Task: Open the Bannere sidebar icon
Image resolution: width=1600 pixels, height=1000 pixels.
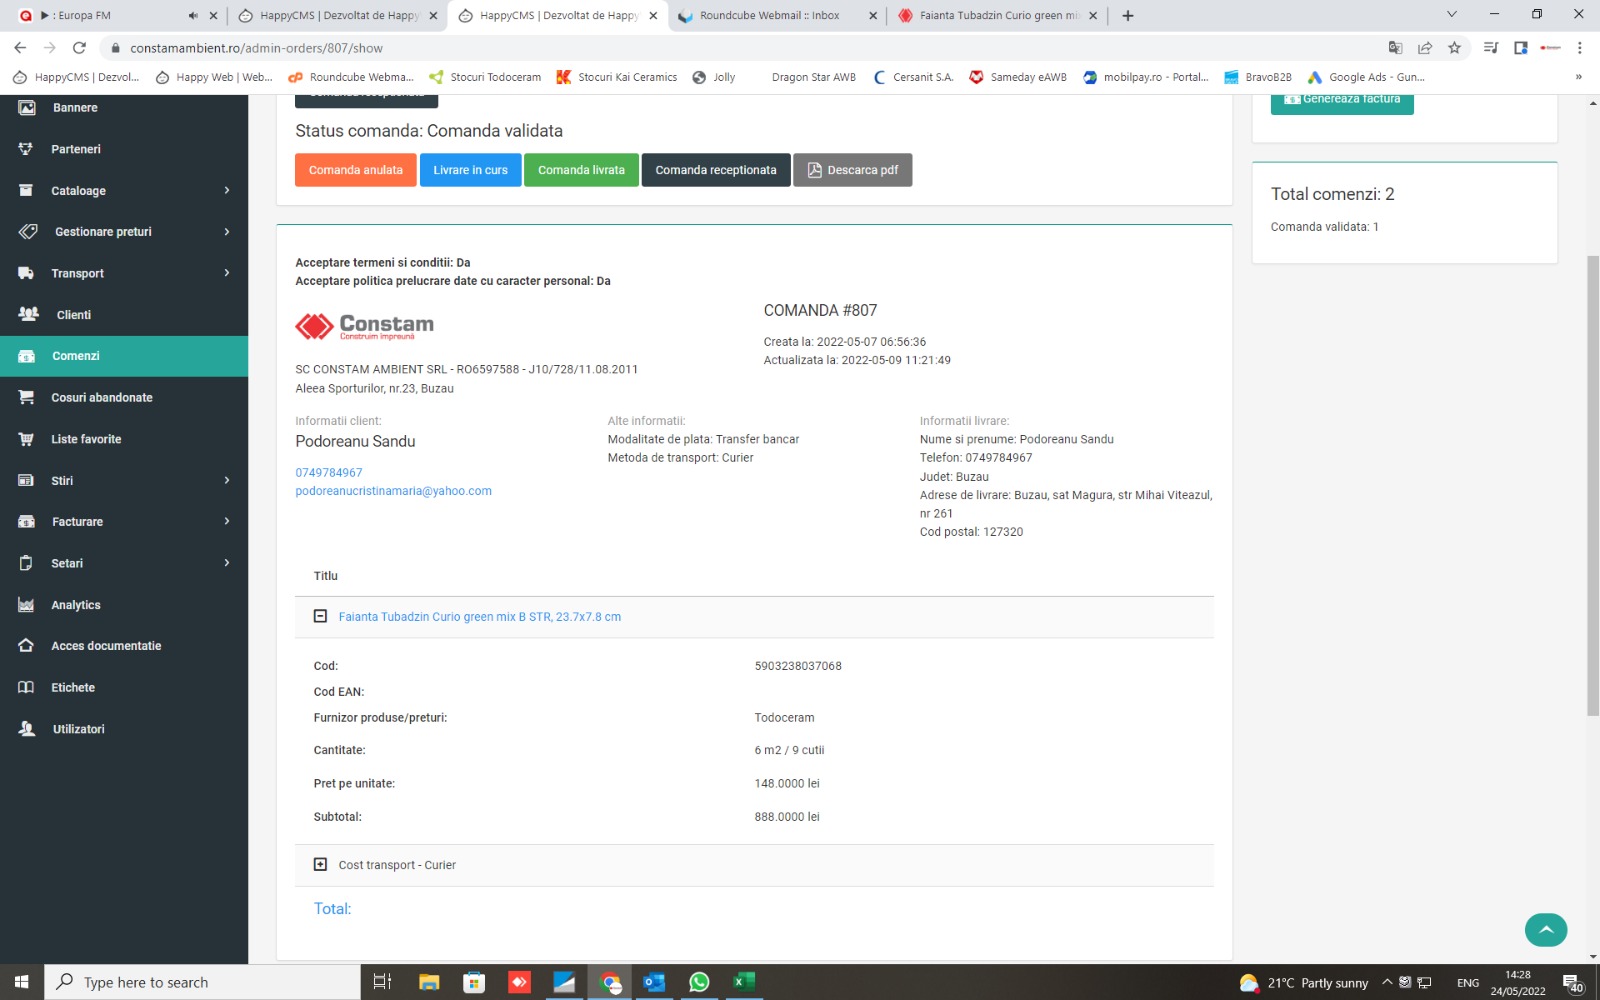Action: [27, 107]
